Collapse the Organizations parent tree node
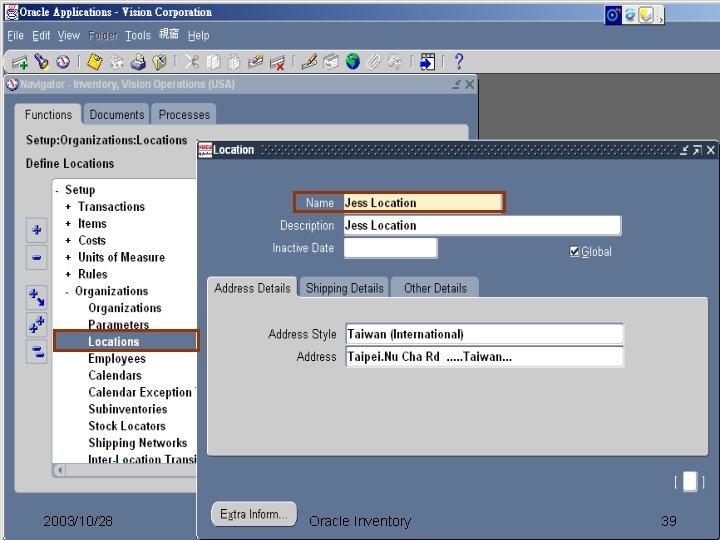The width and height of the screenshot is (720, 540). tap(67, 292)
